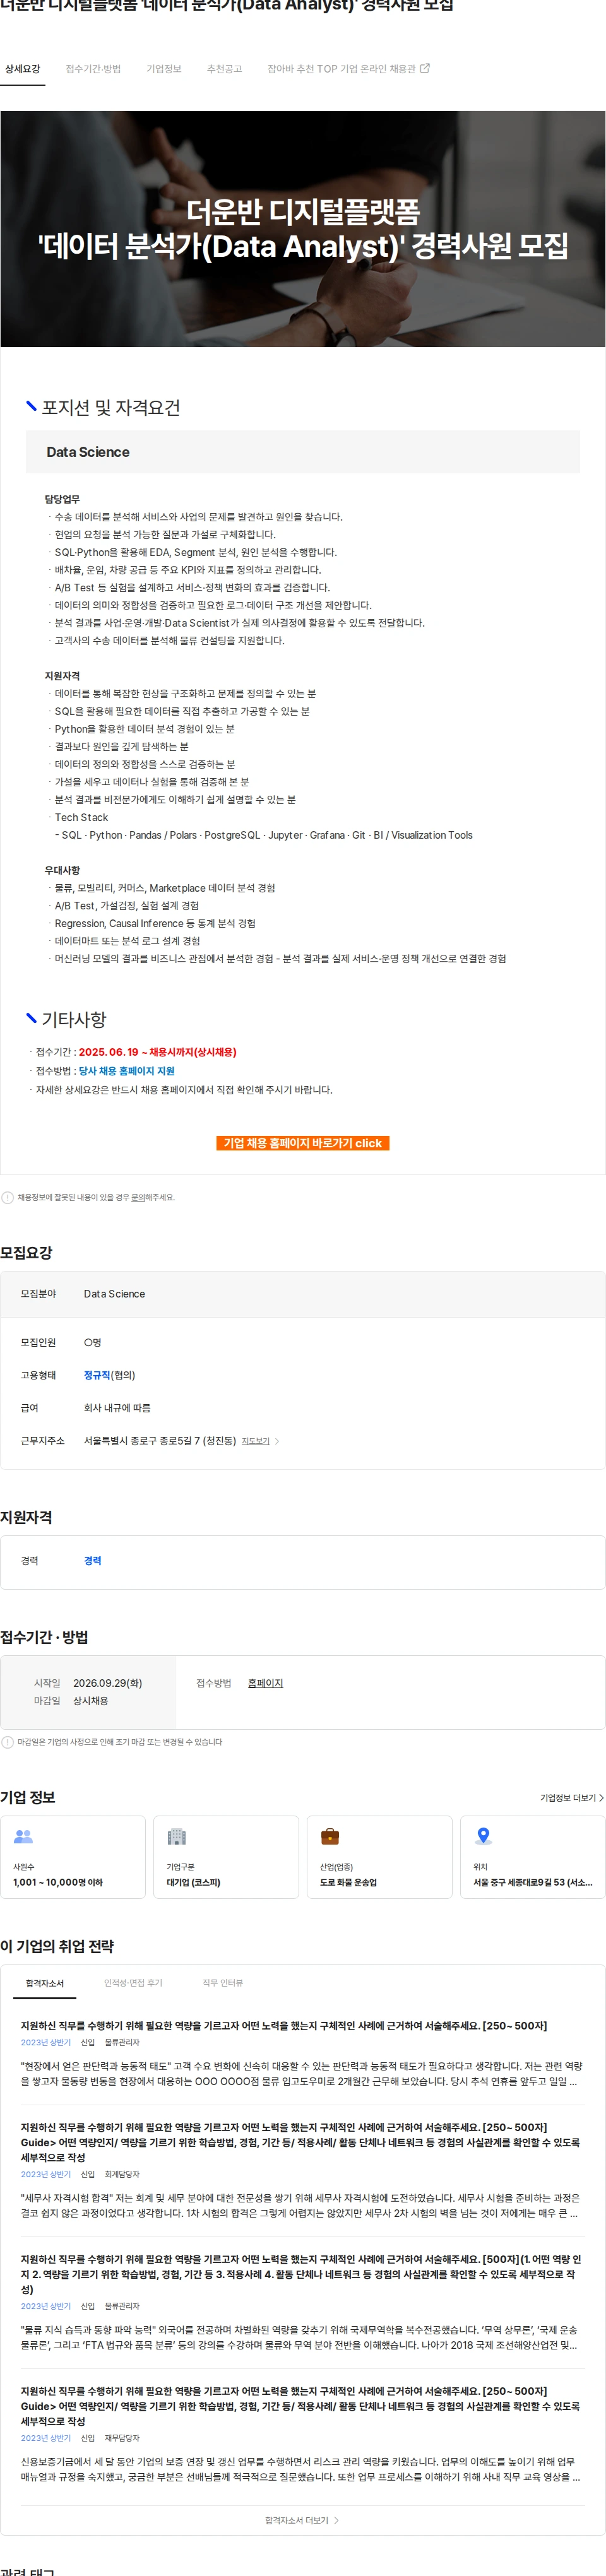
Task: Switch to the 인적성·면접 후기 tab
Action: [133, 1983]
